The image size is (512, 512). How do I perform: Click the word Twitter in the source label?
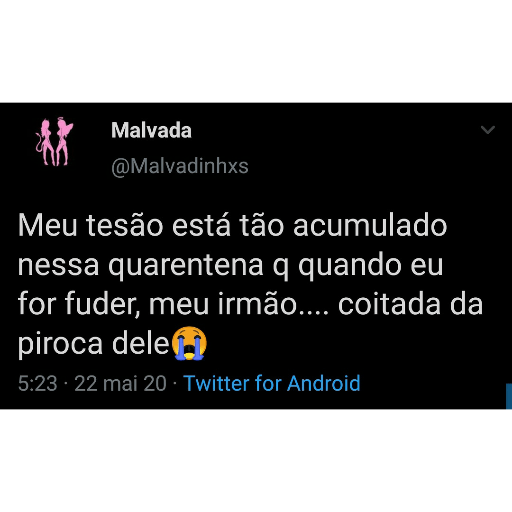pyautogui.click(x=216, y=383)
